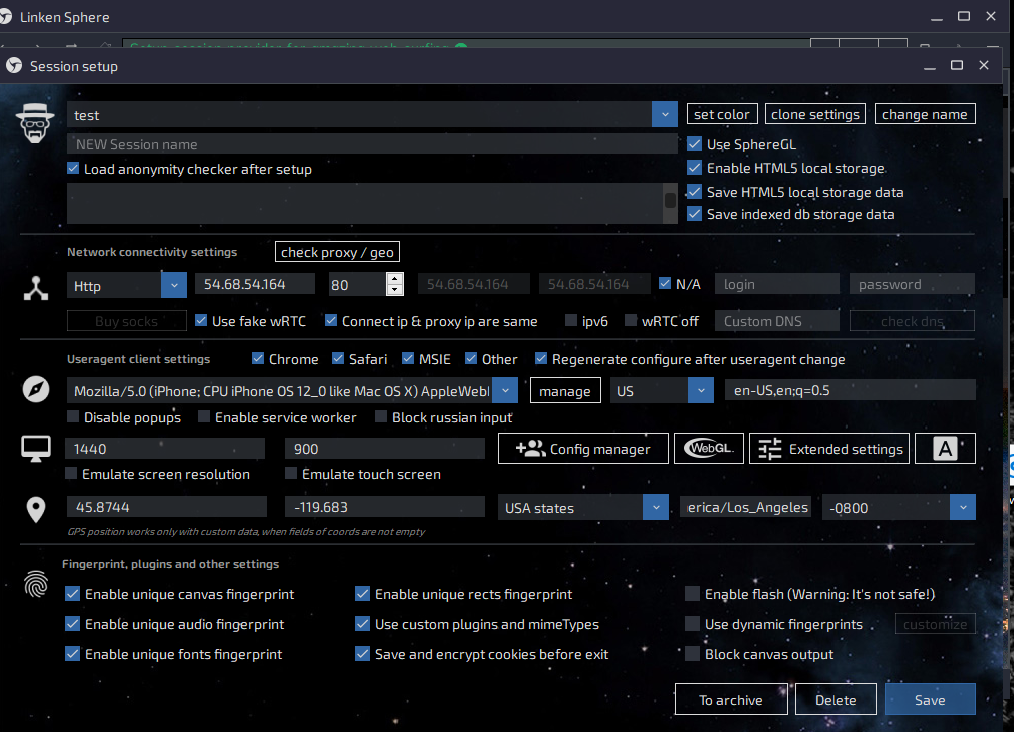Open the US language country dropdown
Image resolution: width=1014 pixels, height=732 pixels.
coord(701,391)
